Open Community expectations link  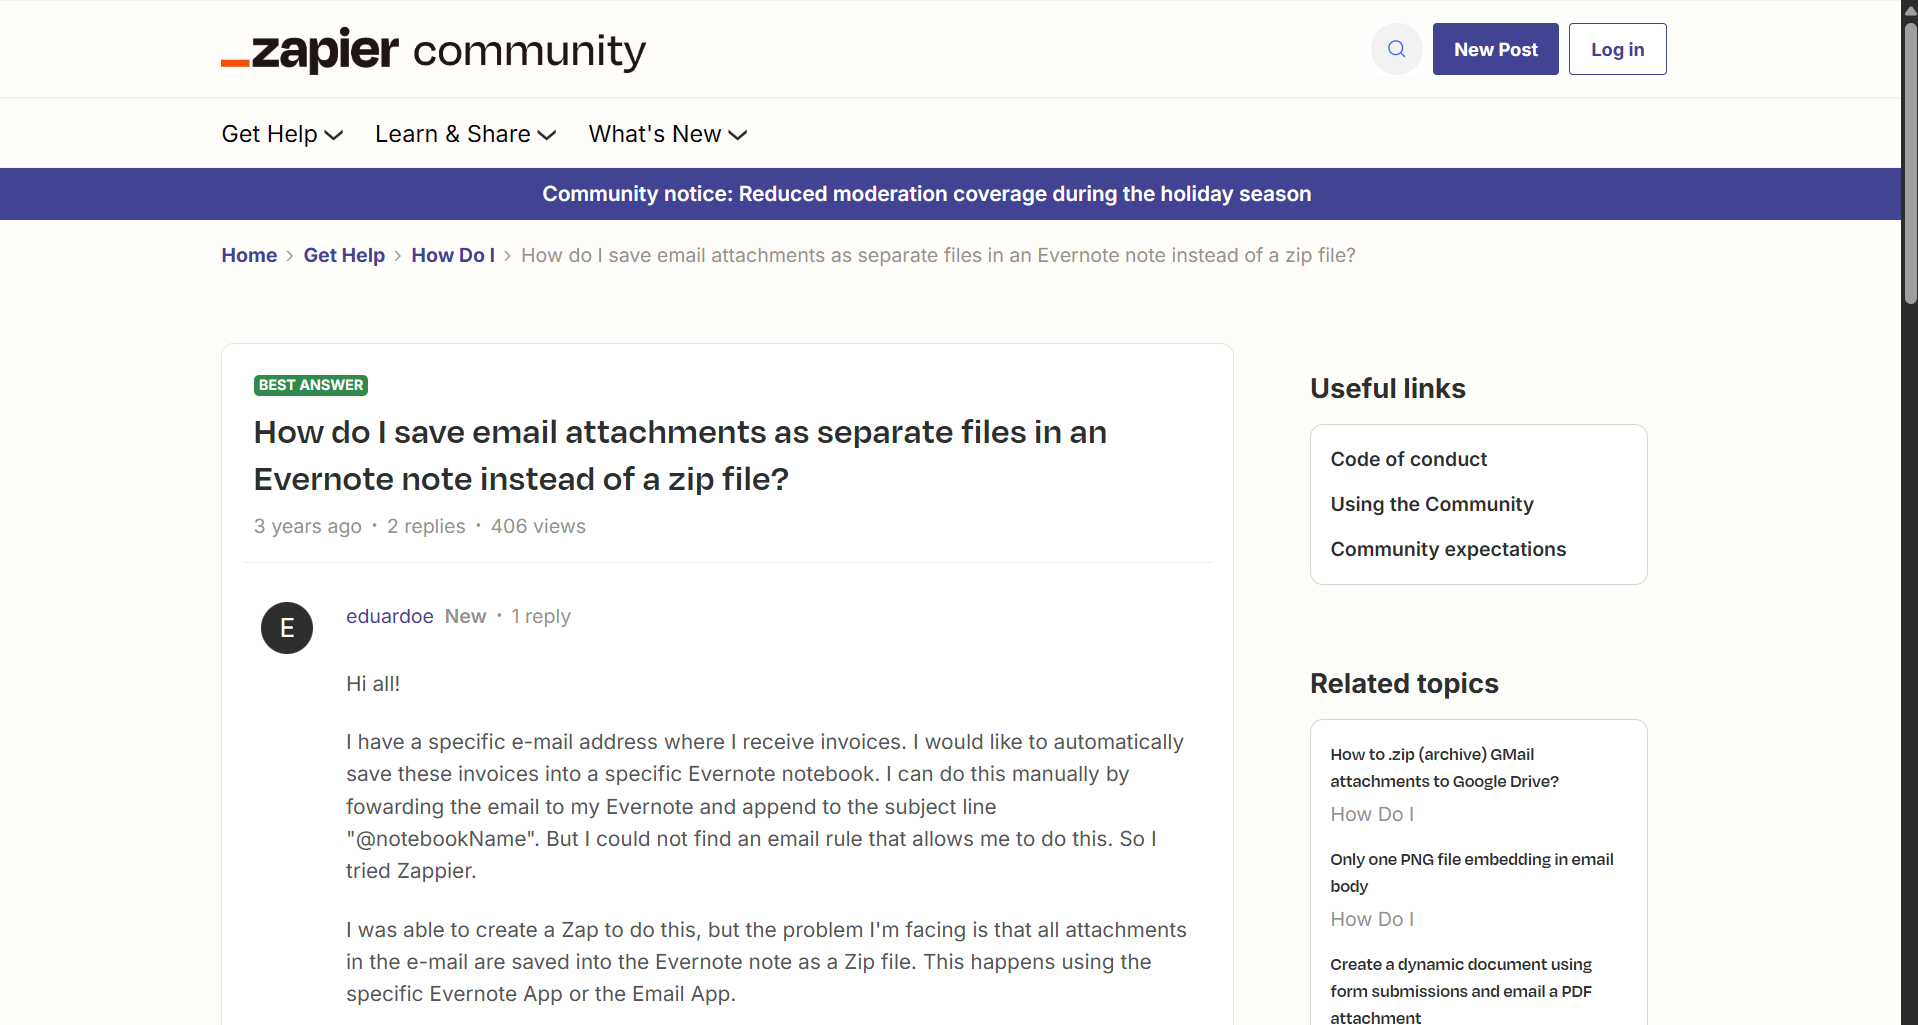[1447, 549]
